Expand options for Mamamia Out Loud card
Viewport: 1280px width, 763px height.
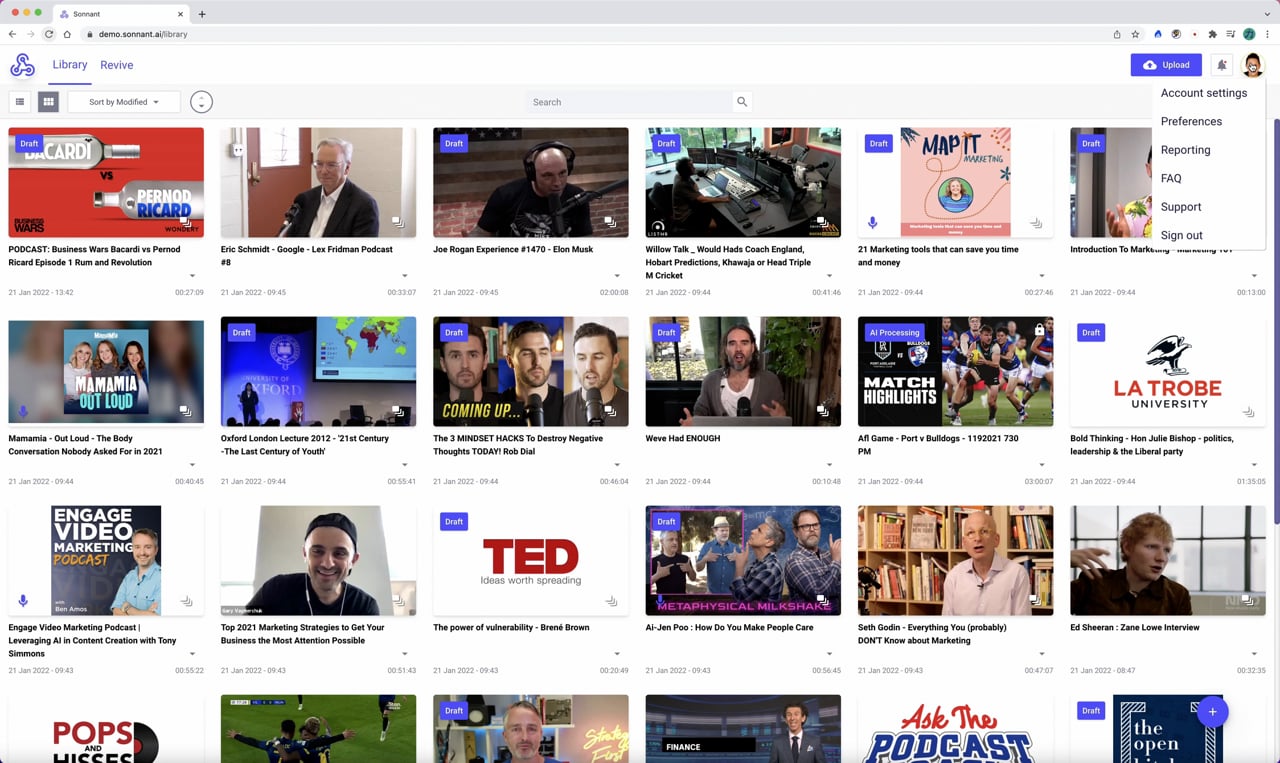[192, 465]
